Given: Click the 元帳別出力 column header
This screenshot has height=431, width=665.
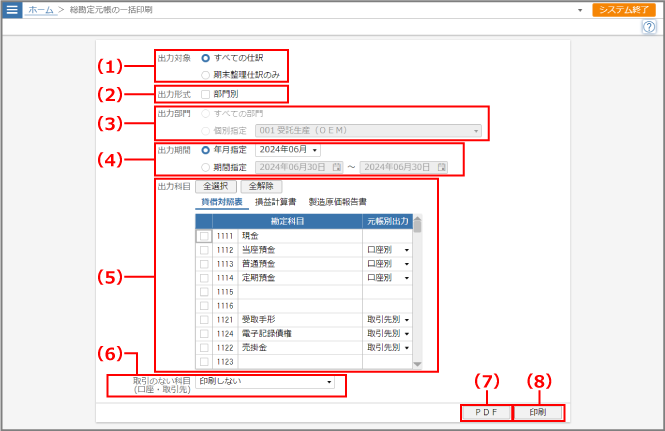Looking at the screenshot, I should pyautogui.click(x=388, y=221).
